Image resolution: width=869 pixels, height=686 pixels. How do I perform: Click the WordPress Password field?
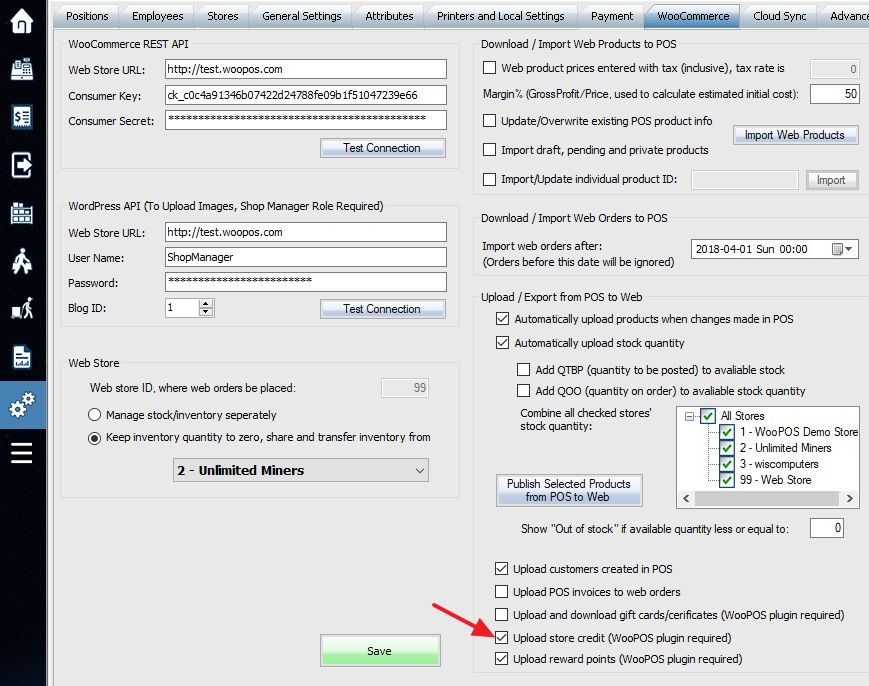[x=305, y=281]
